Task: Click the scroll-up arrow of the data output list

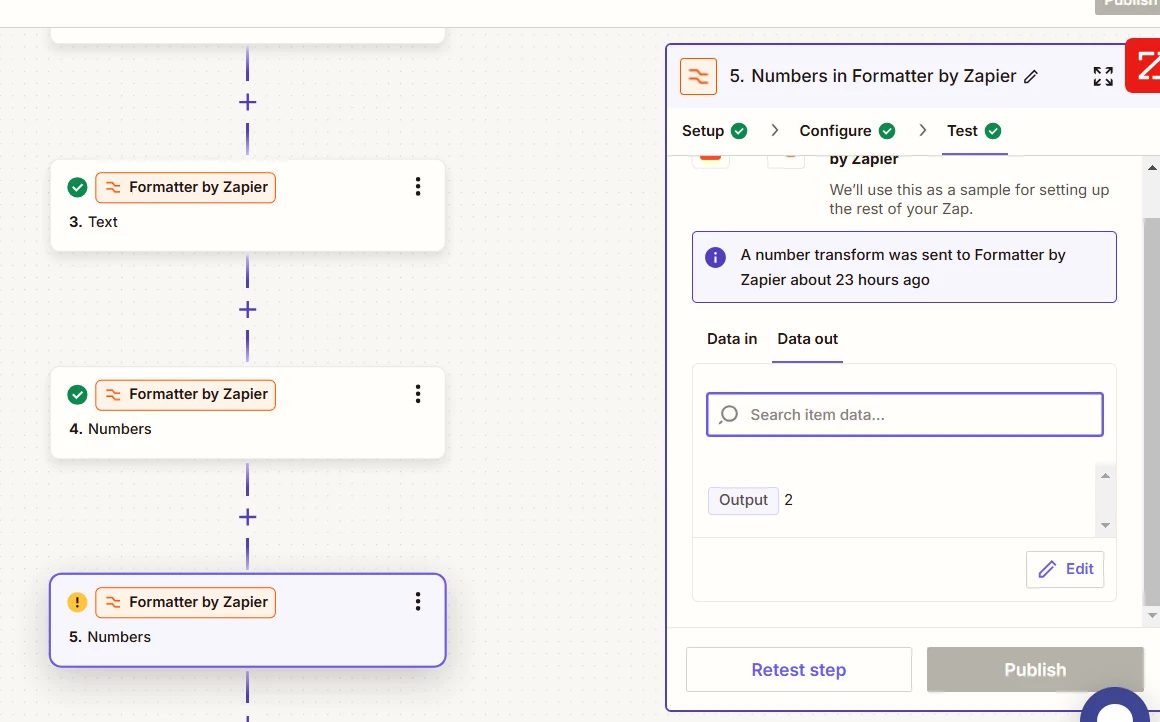Action: click(1105, 476)
